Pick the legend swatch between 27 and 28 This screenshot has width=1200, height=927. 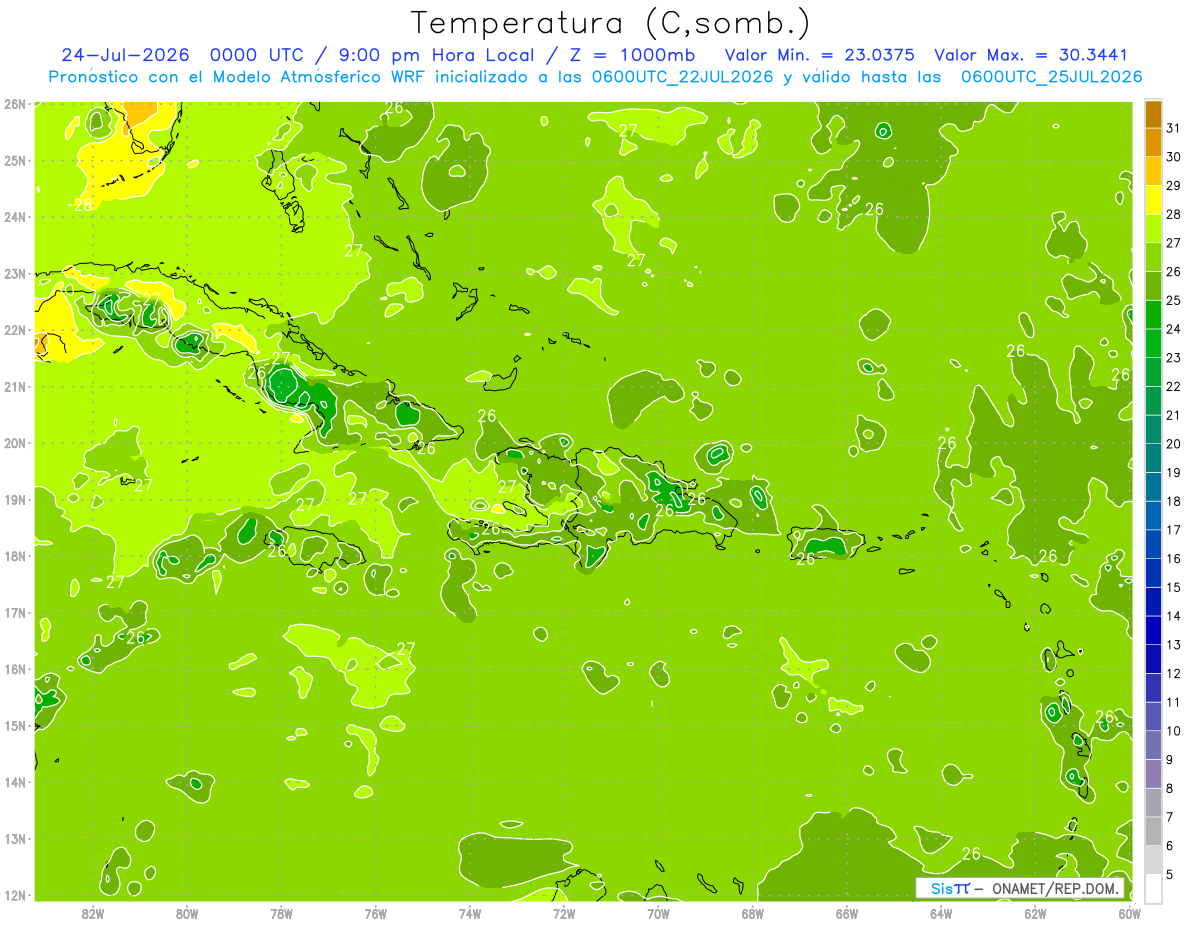pyautogui.click(x=1153, y=228)
